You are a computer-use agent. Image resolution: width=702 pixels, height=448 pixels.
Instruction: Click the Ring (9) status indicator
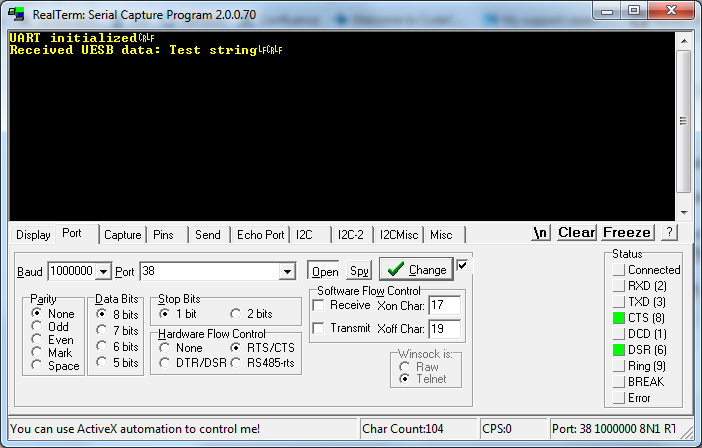[619, 366]
